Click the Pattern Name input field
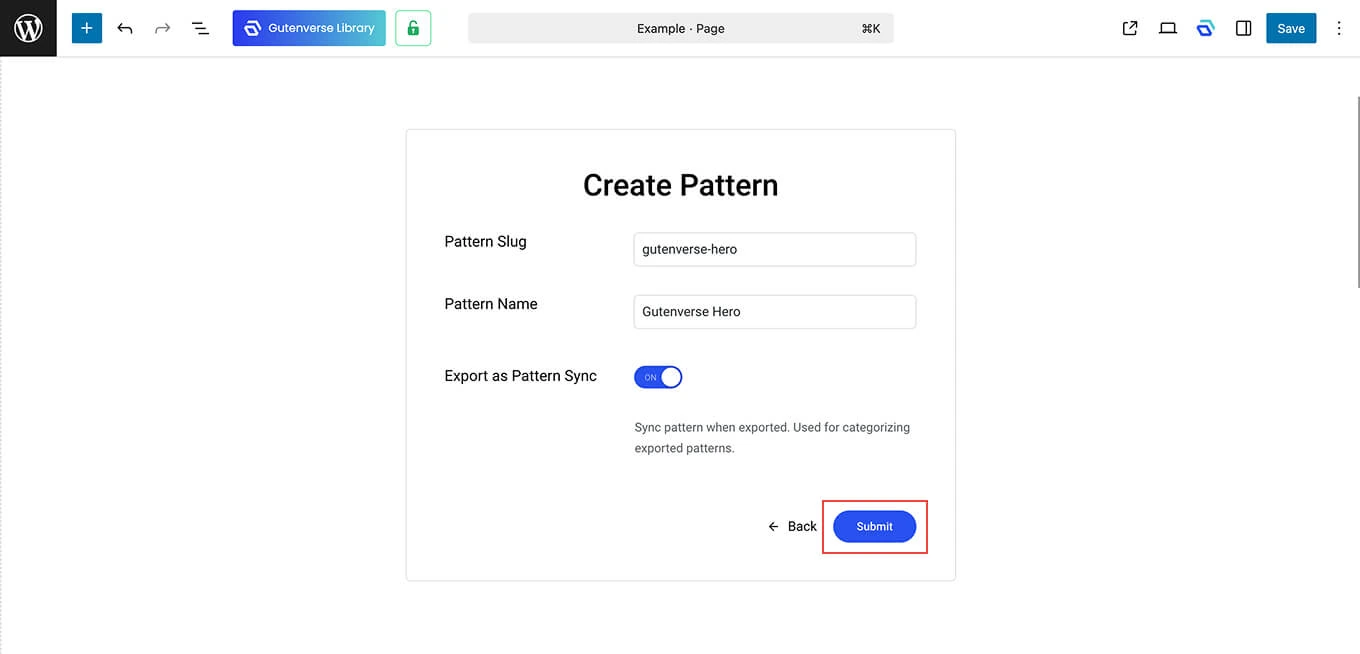Image resolution: width=1360 pixels, height=654 pixels. pyautogui.click(x=774, y=311)
